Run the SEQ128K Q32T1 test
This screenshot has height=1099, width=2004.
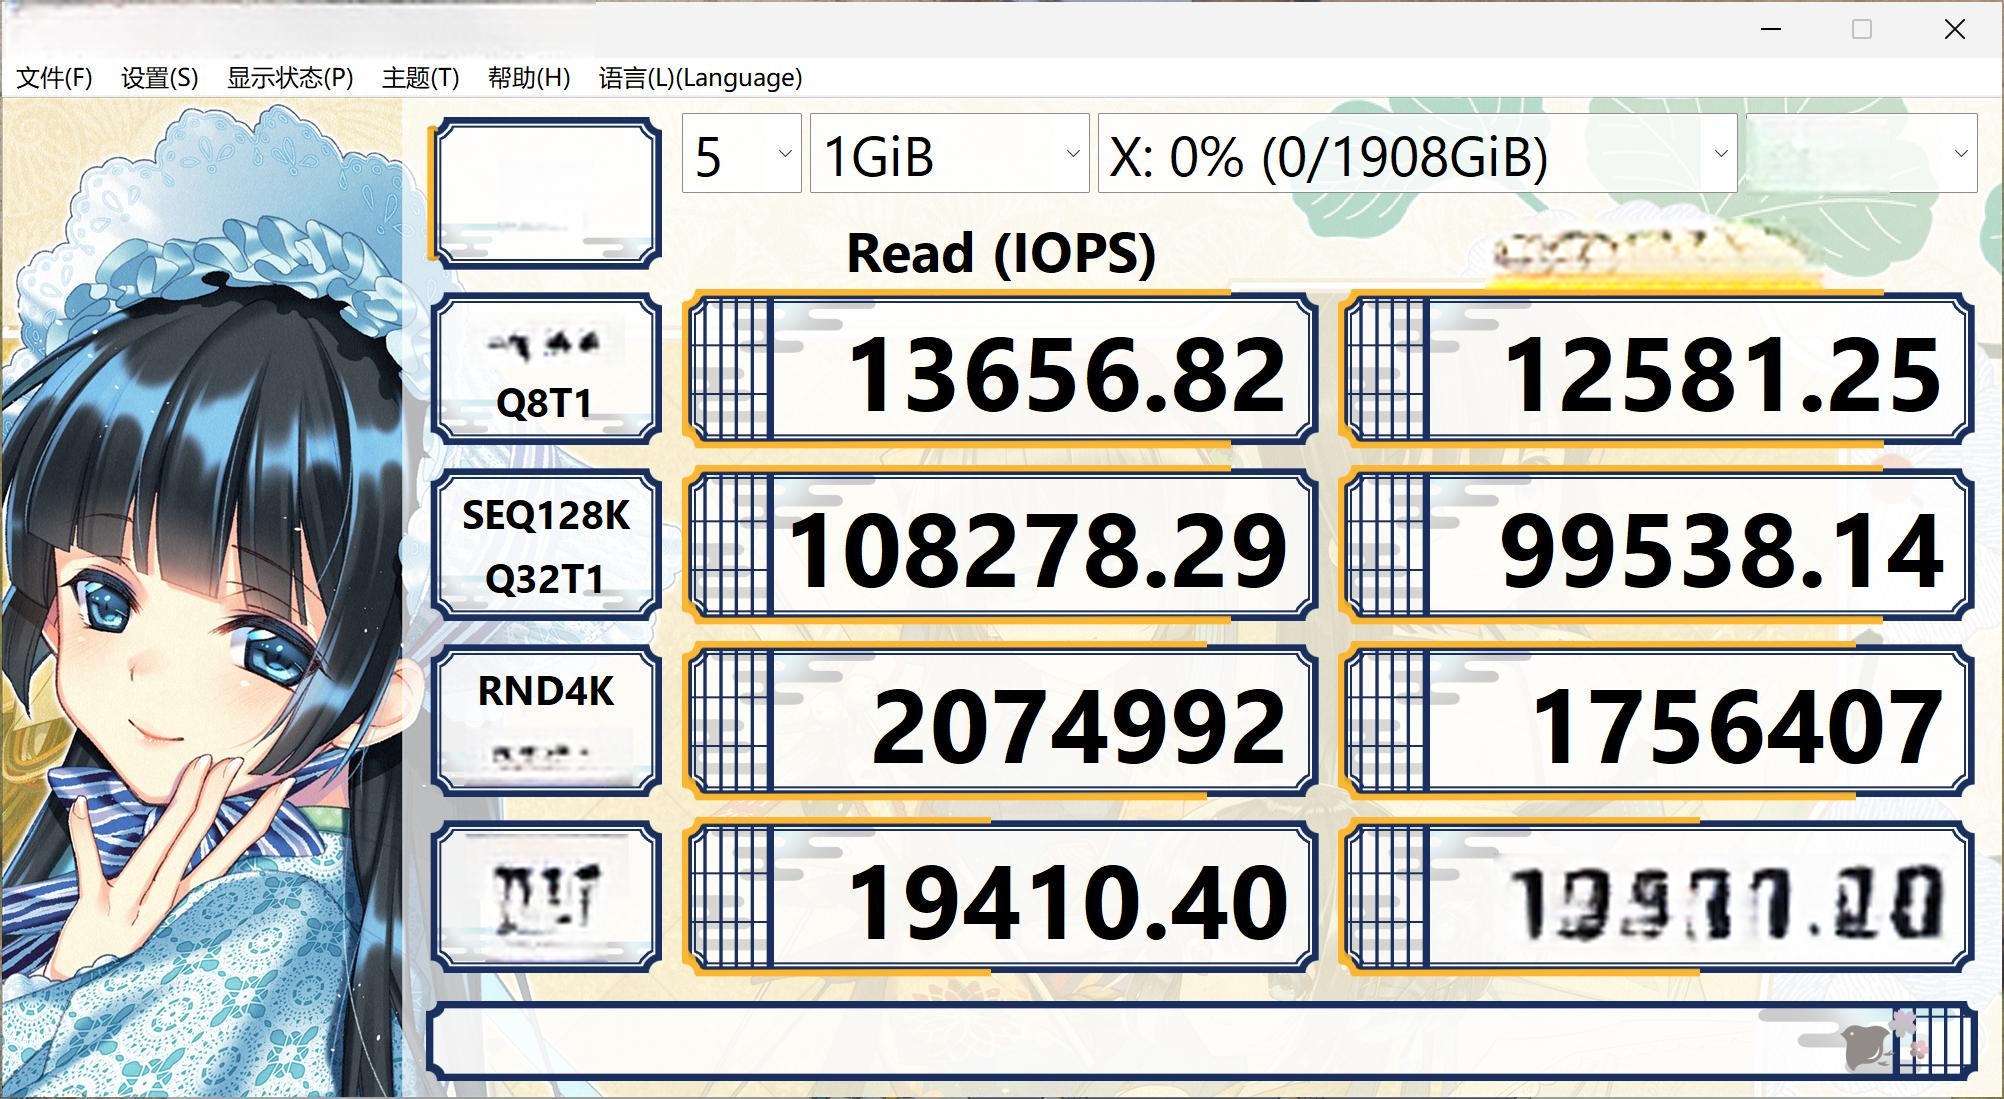pyautogui.click(x=546, y=545)
